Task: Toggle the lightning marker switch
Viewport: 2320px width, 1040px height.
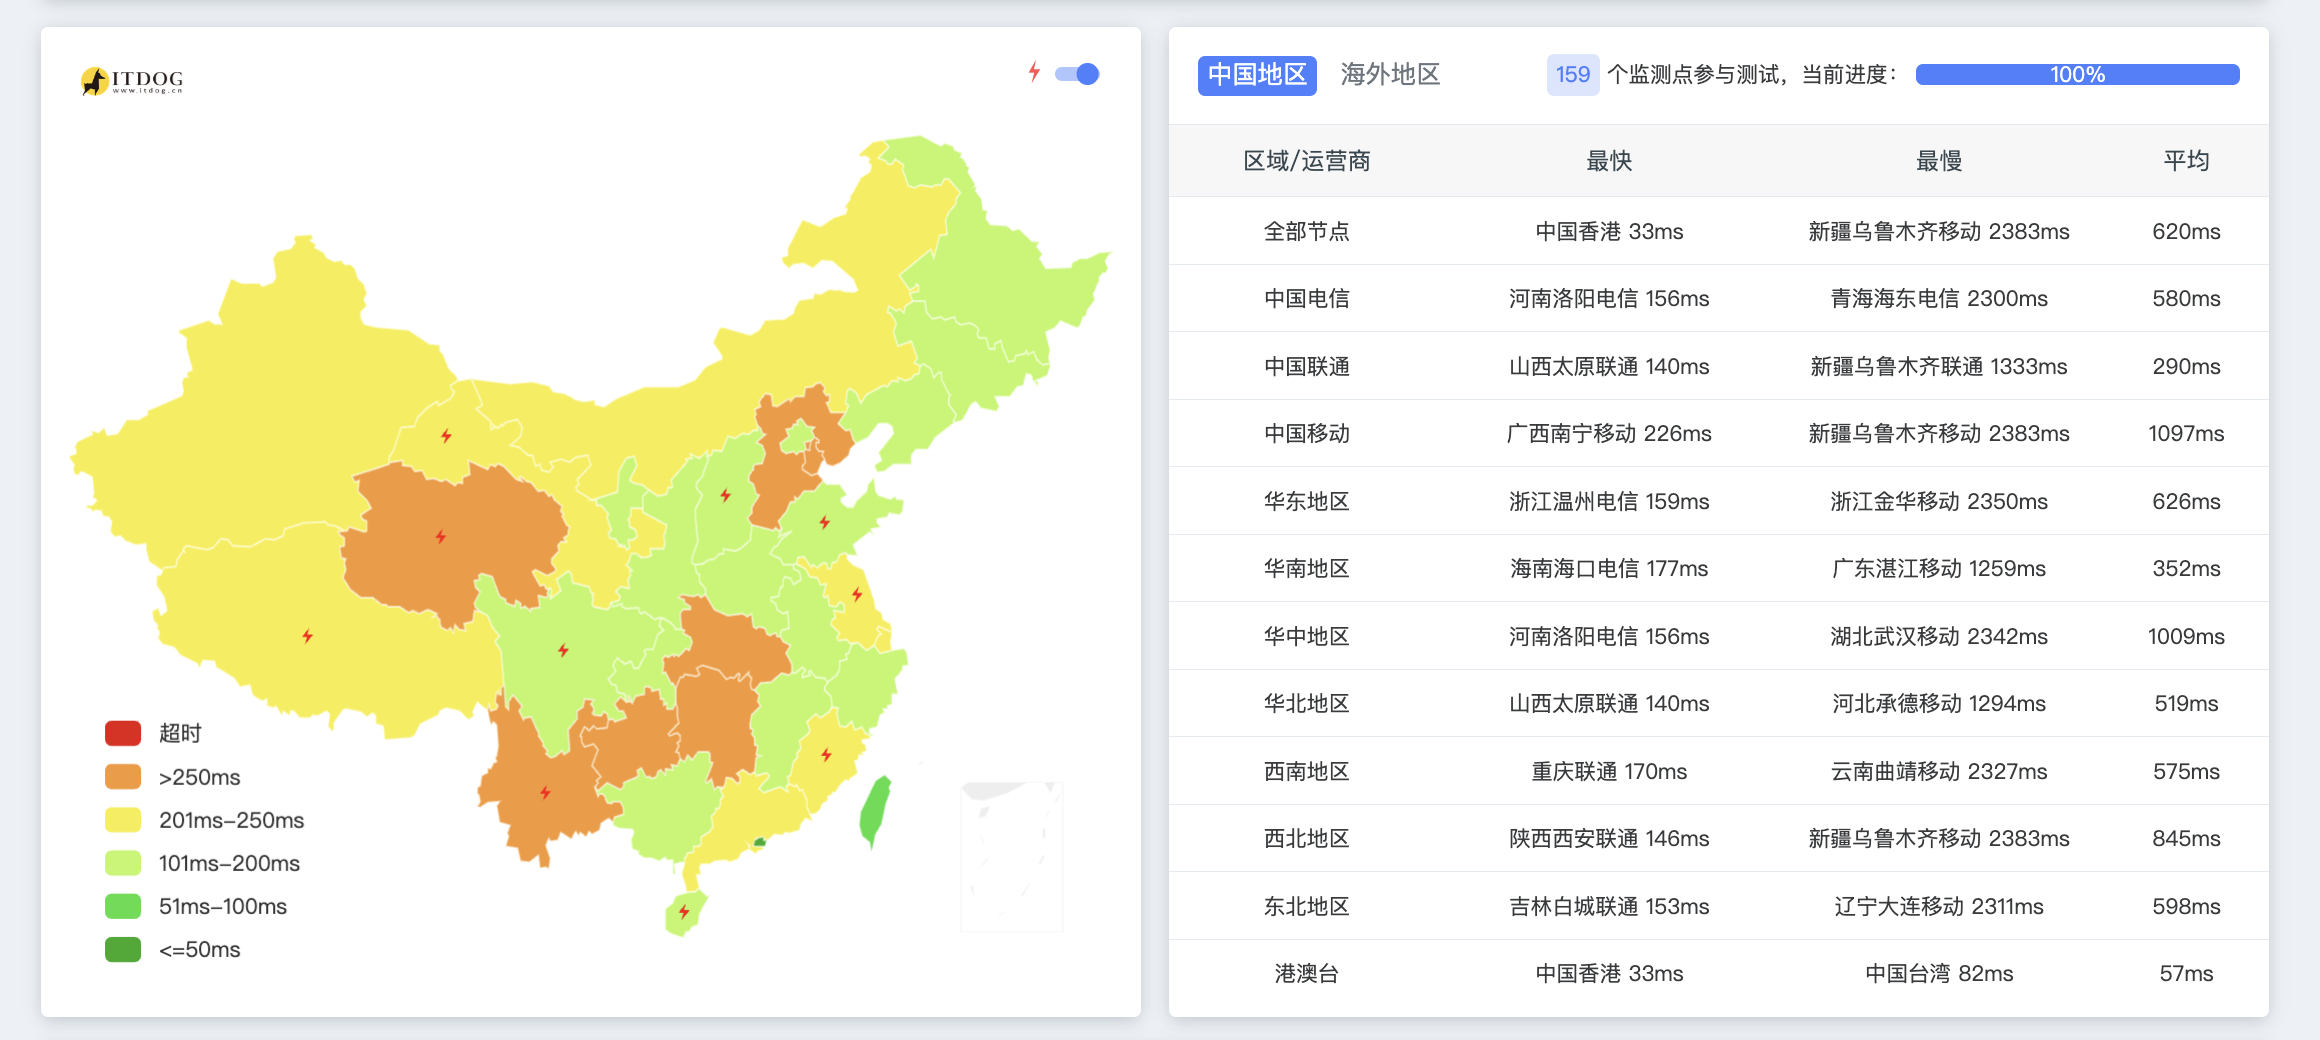Action: pyautogui.click(x=1078, y=74)
